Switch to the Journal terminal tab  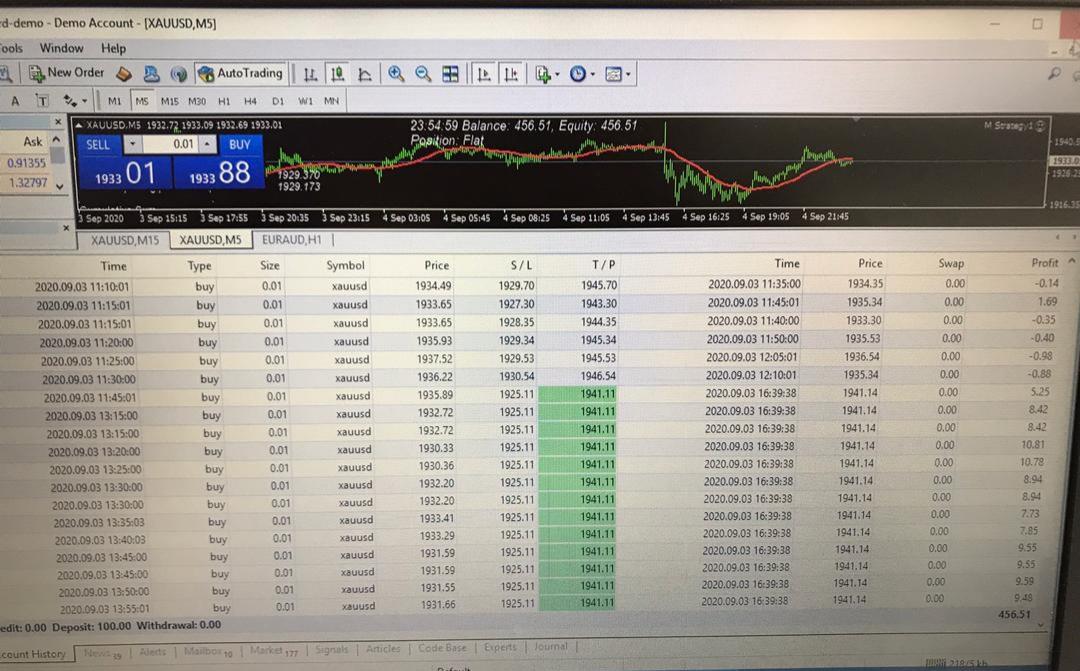551,646
